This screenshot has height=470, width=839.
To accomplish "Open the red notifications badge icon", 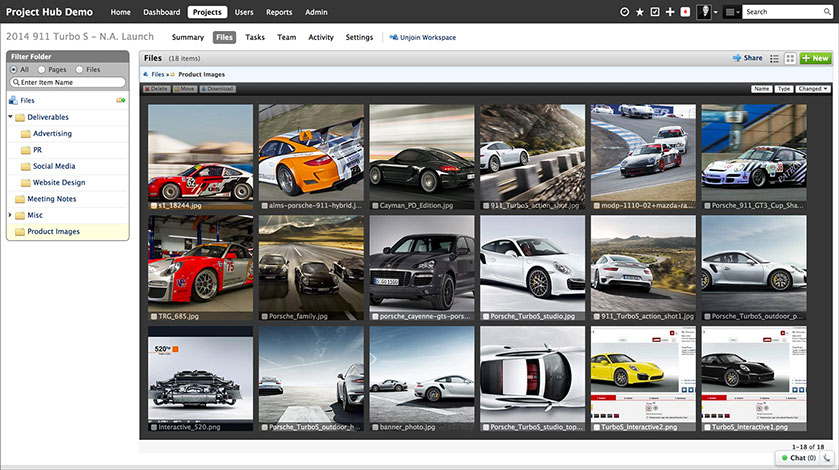I will [684, 12].
